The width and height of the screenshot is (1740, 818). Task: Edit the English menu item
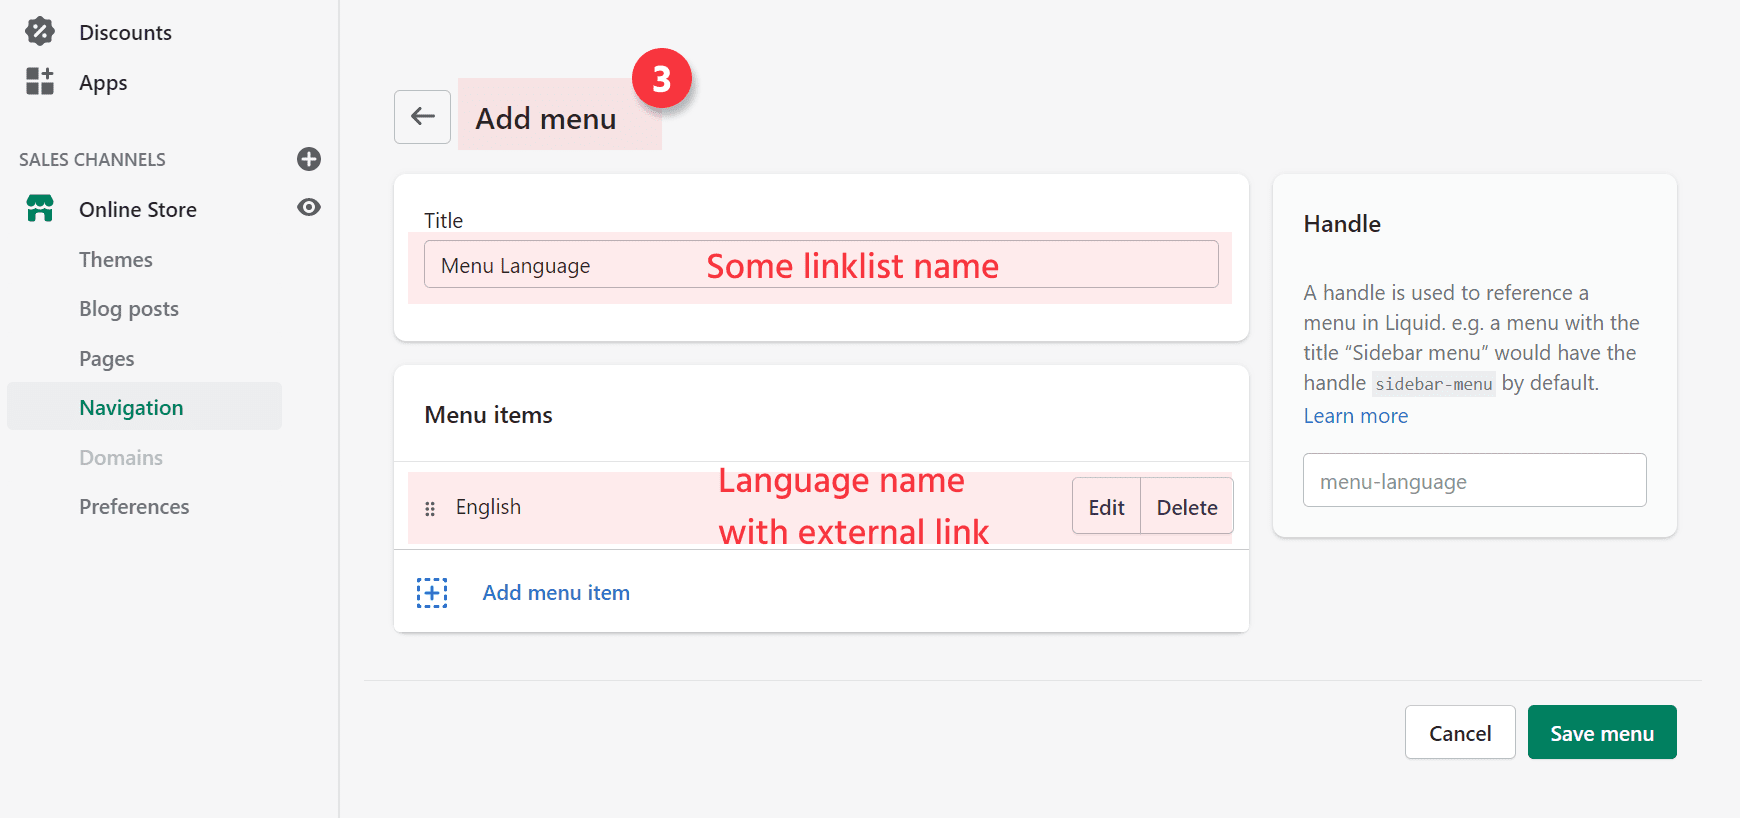coord(1106,507)
